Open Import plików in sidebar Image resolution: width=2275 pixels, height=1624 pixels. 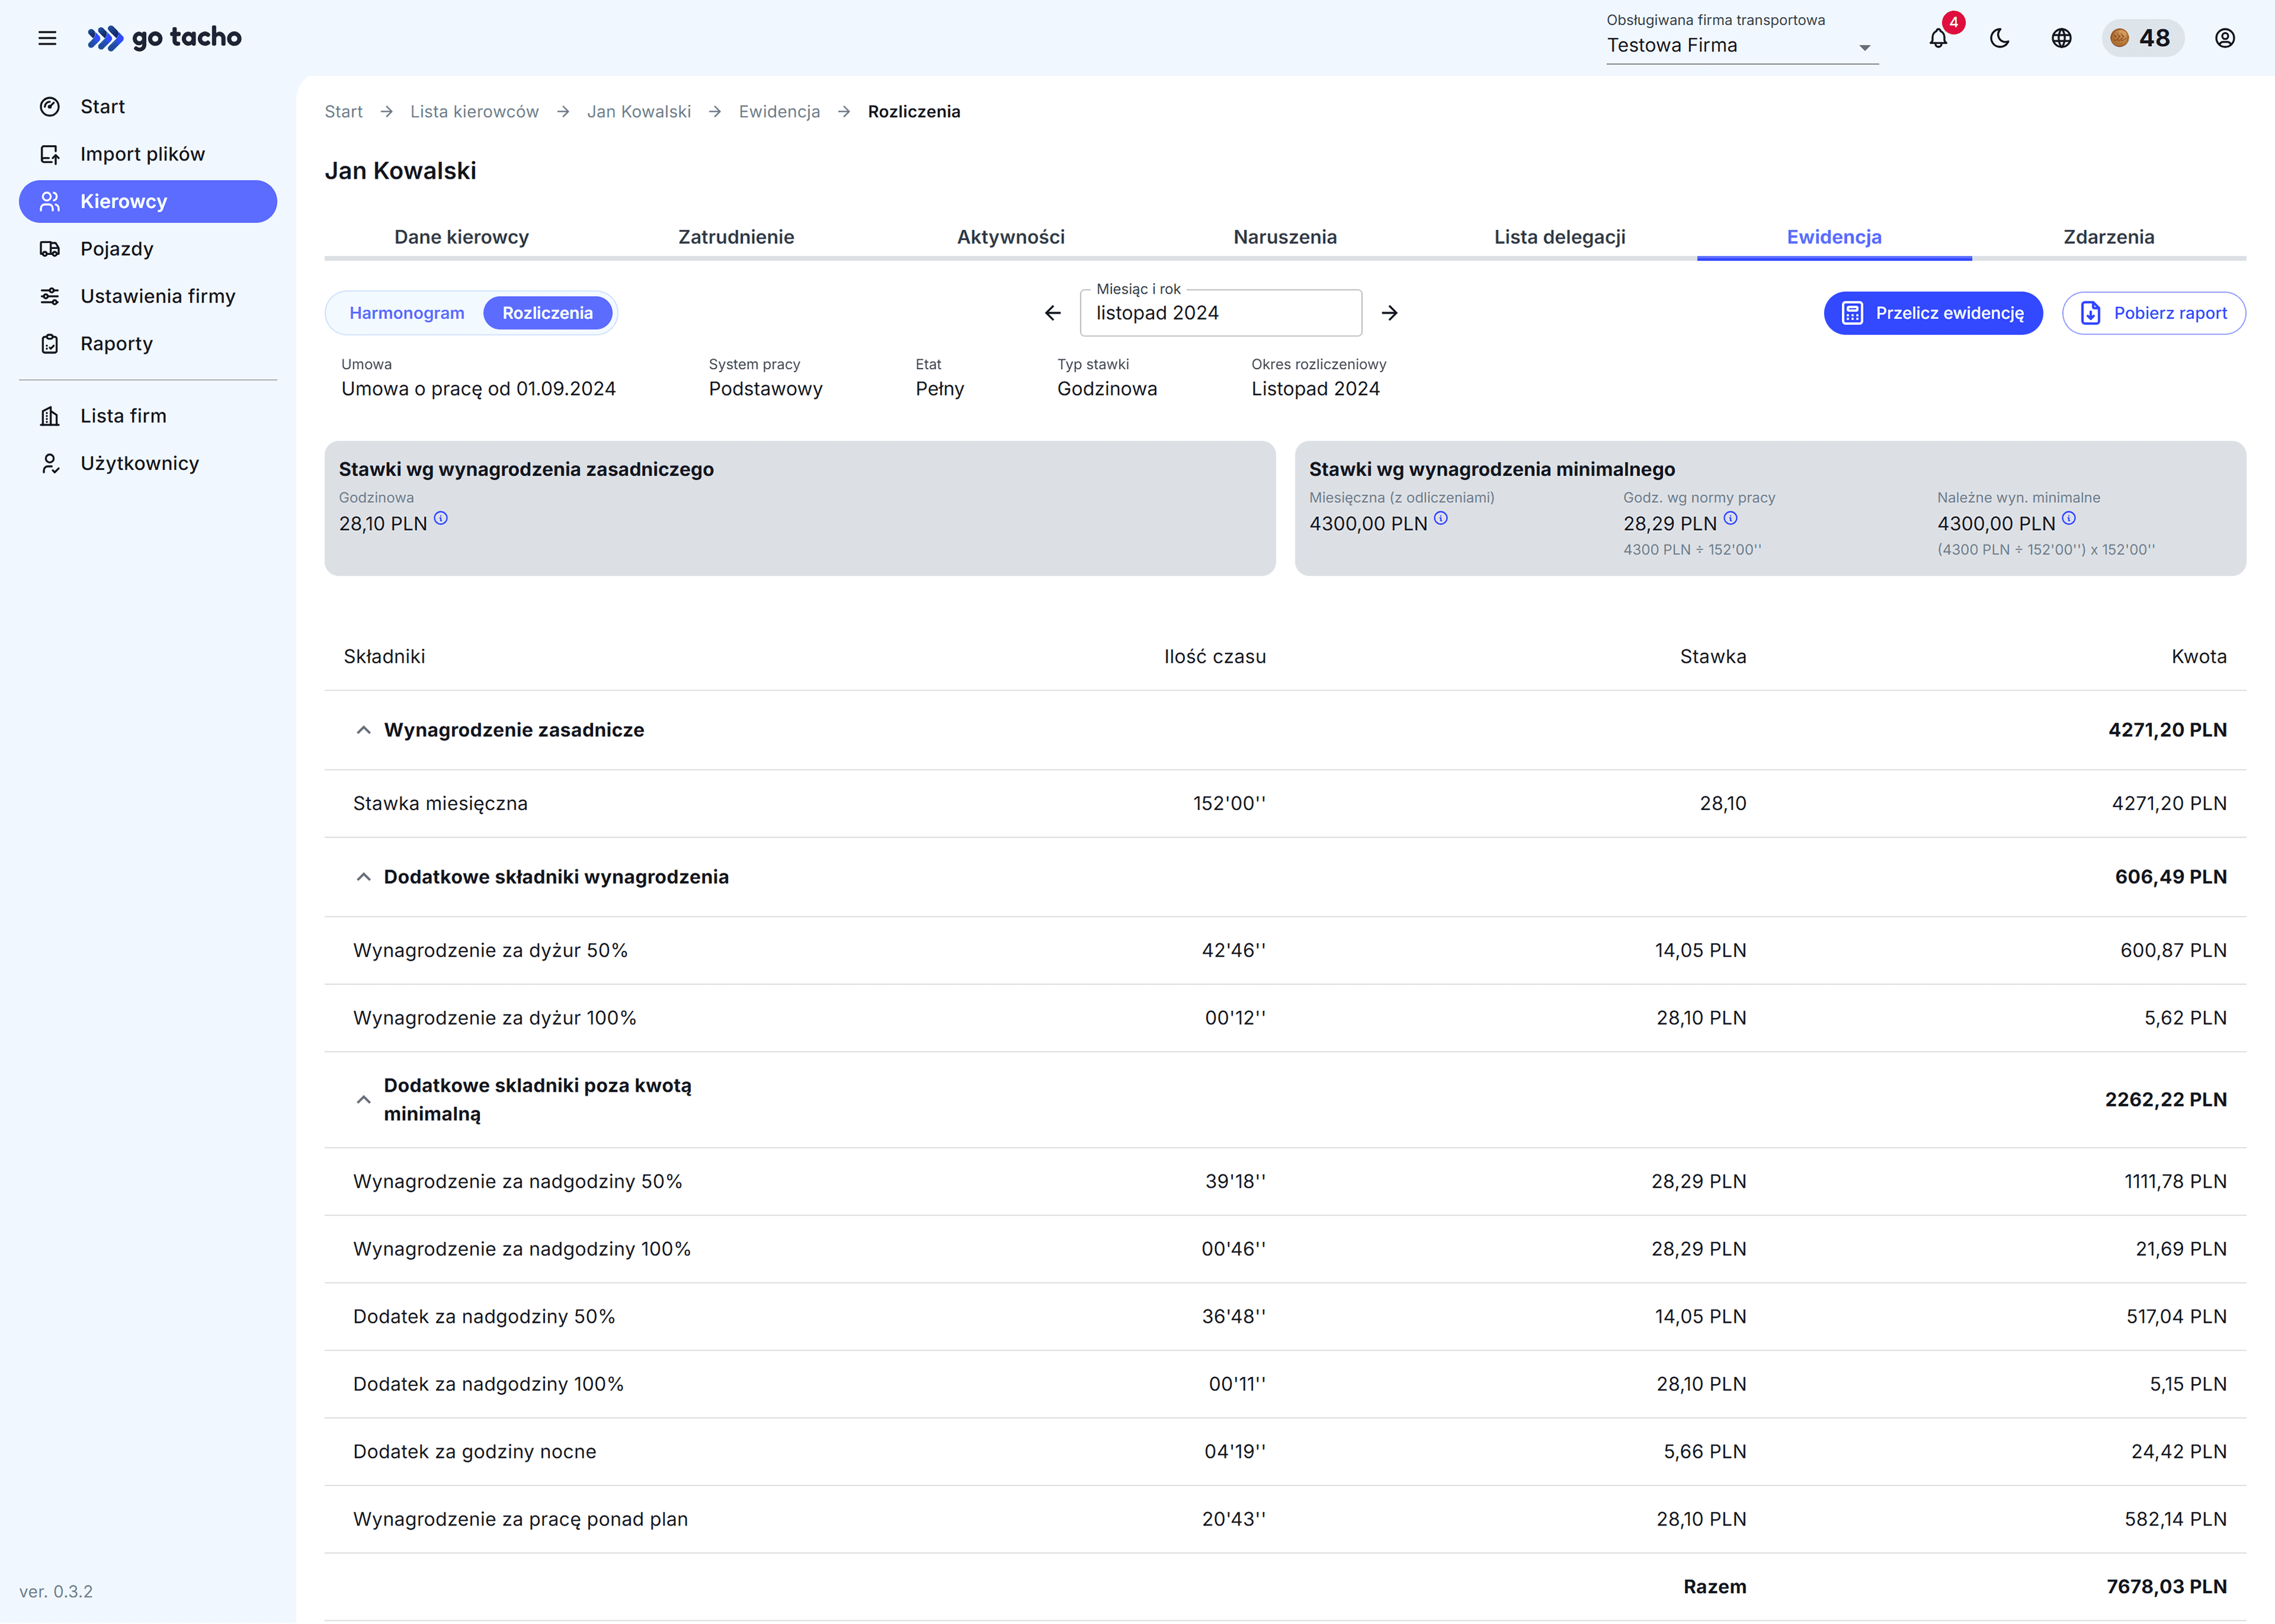point(148,154)
